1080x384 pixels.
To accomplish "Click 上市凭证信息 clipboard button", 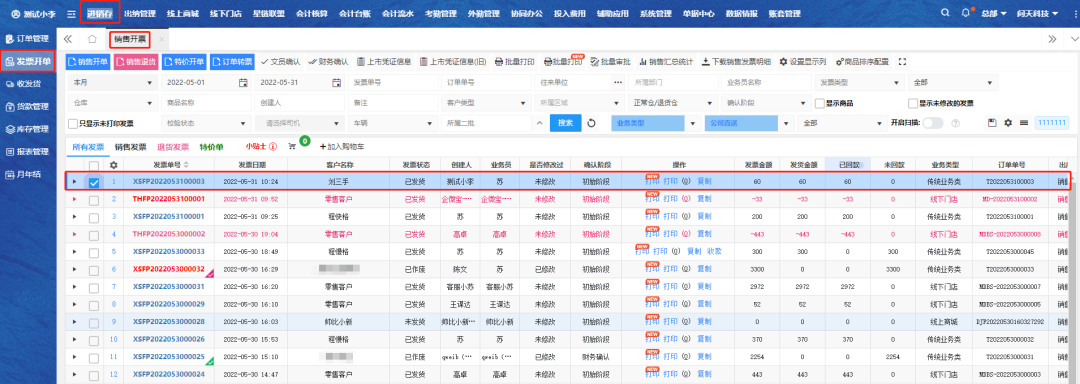I will [384, 62].
